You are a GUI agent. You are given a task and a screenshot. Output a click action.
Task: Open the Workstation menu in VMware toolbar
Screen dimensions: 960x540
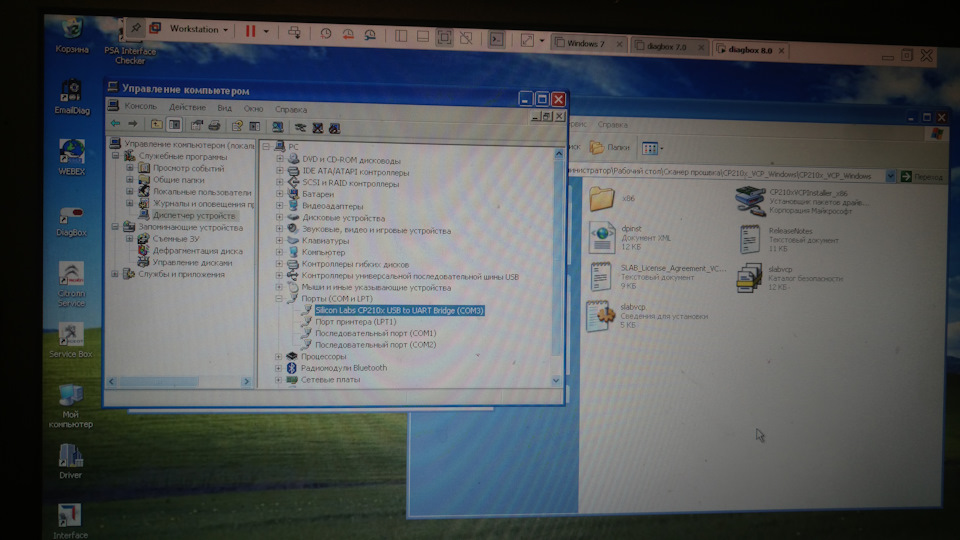pos(198,29)
